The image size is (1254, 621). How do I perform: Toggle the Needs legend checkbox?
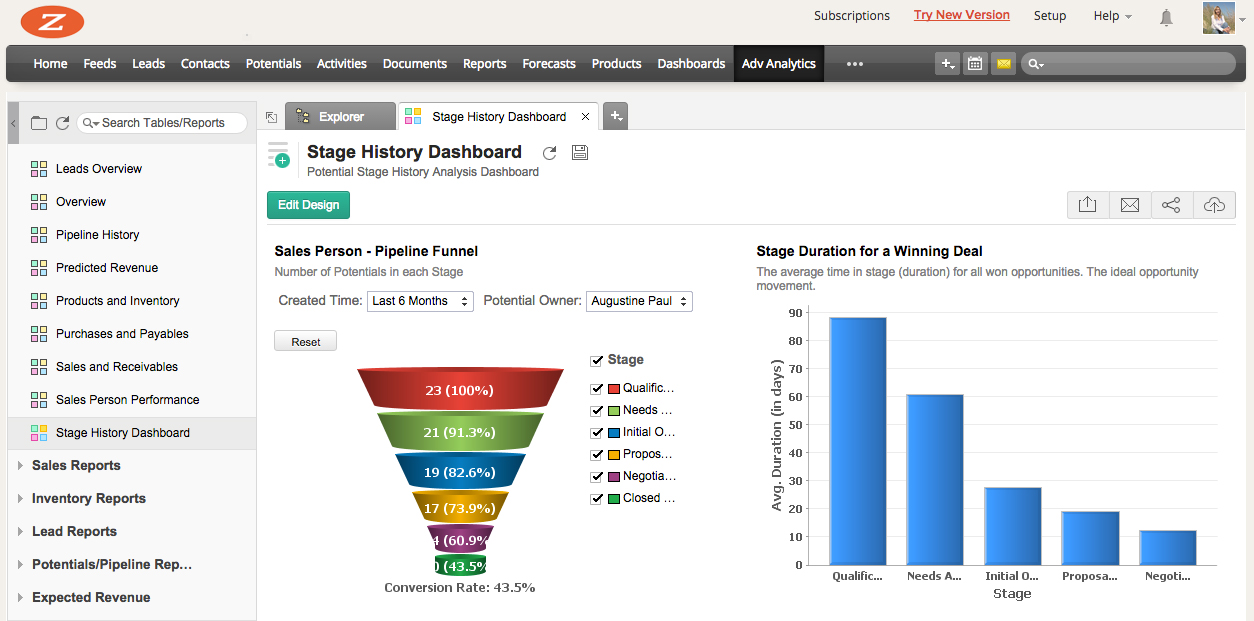point(597,410)
